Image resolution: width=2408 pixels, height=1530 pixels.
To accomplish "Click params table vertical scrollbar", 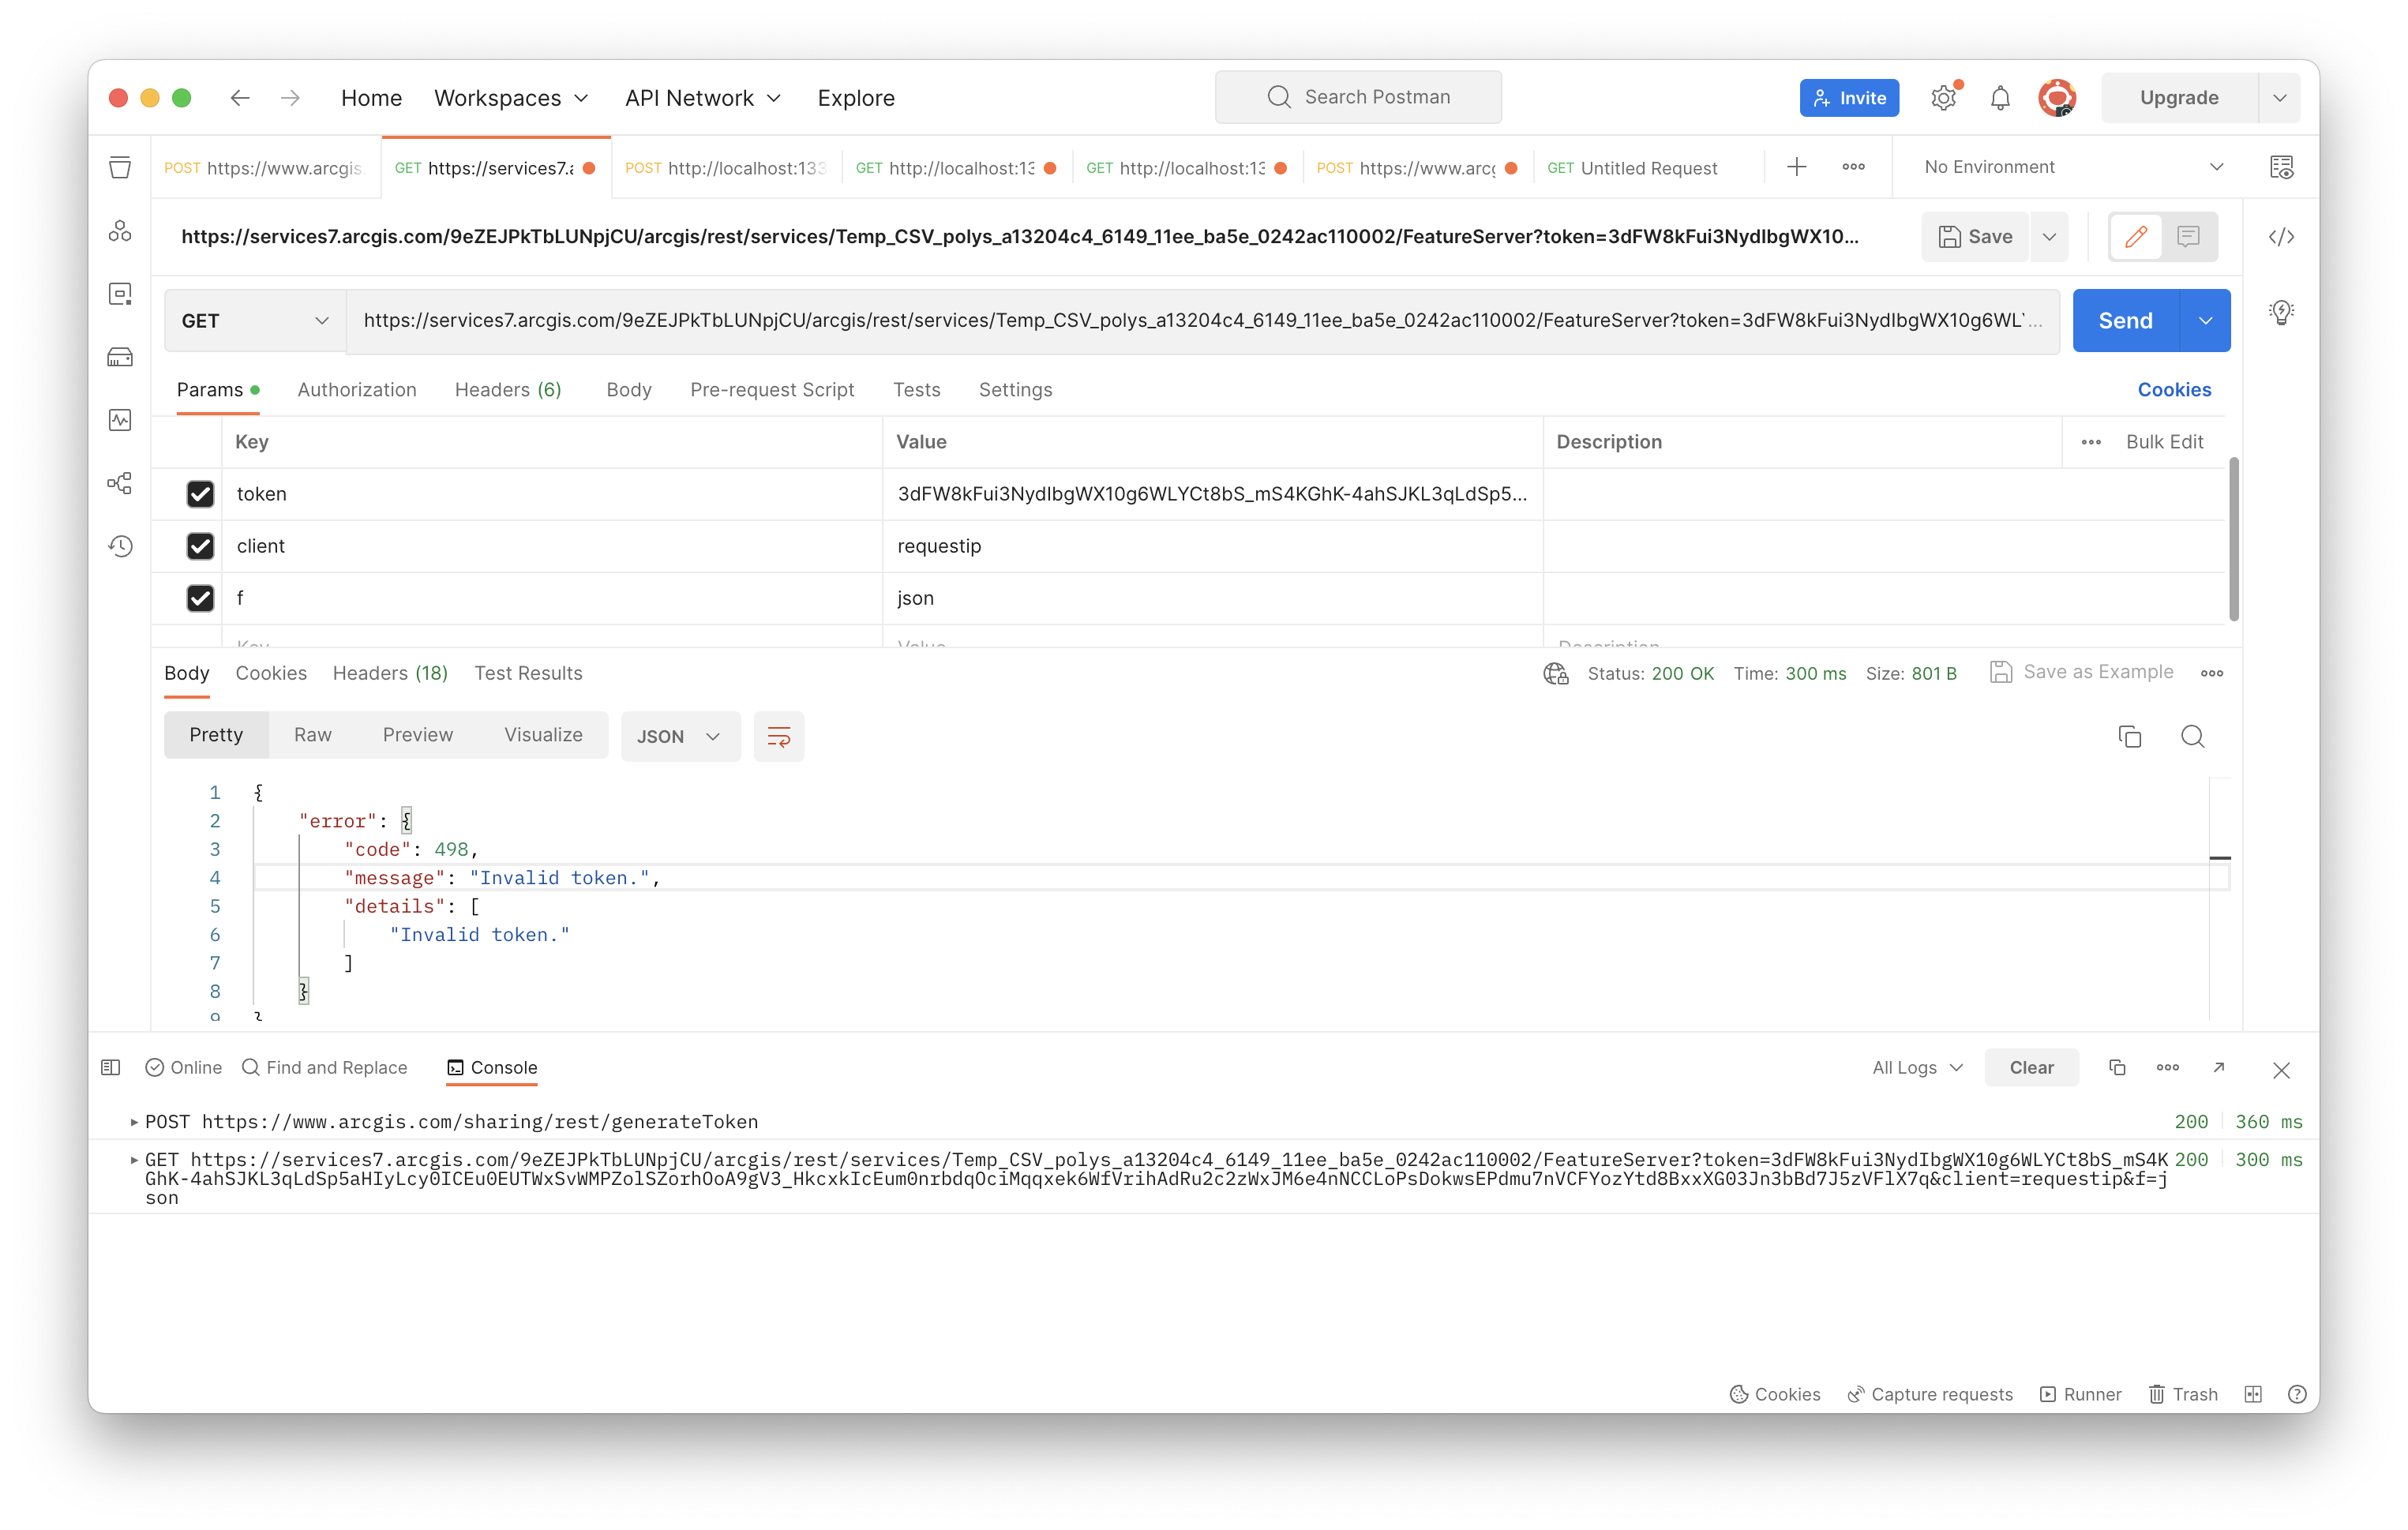I will coord(2233,540).
